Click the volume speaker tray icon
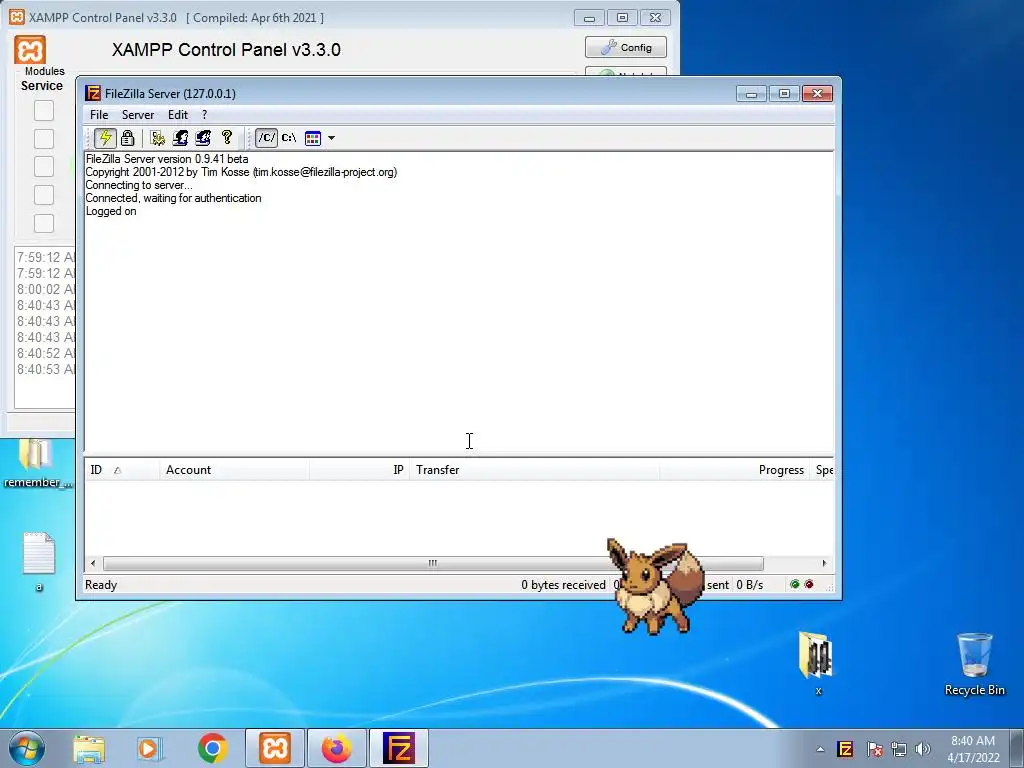 coord(922,749)
